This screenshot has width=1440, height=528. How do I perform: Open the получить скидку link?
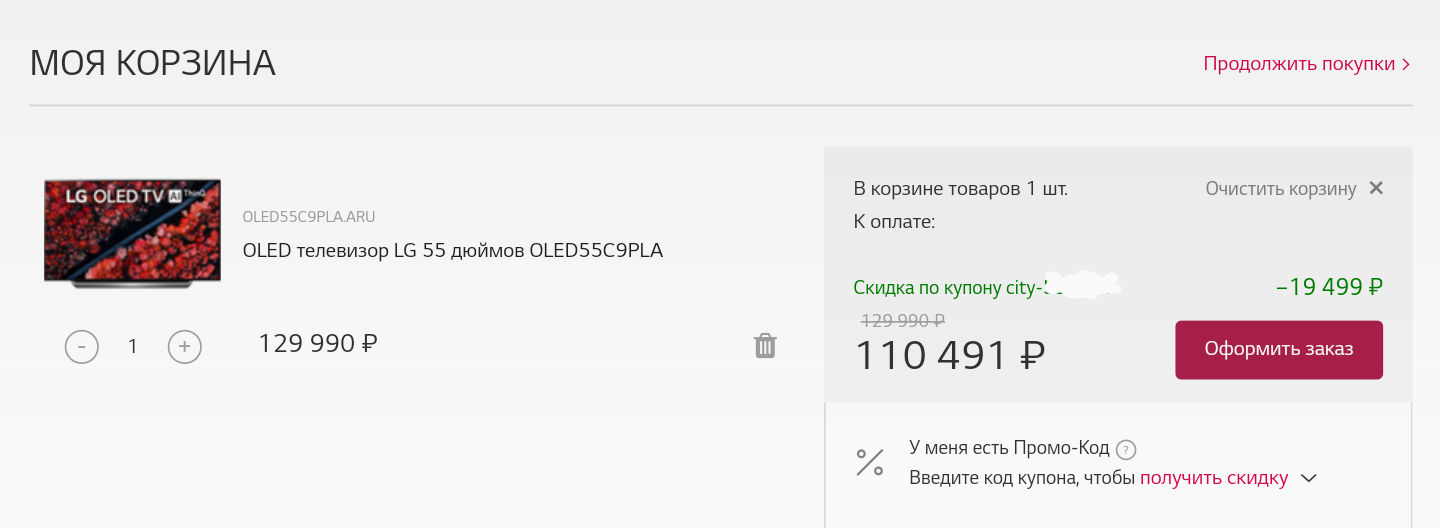click(x=1213, y=478)
